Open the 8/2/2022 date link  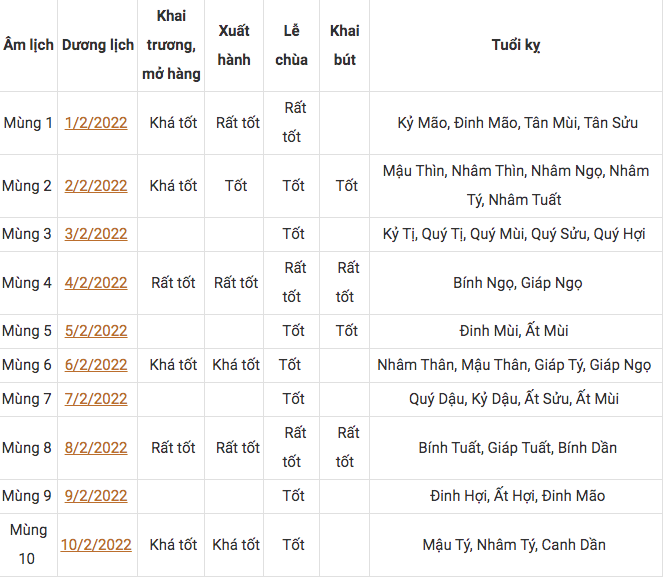click(96, 448)
